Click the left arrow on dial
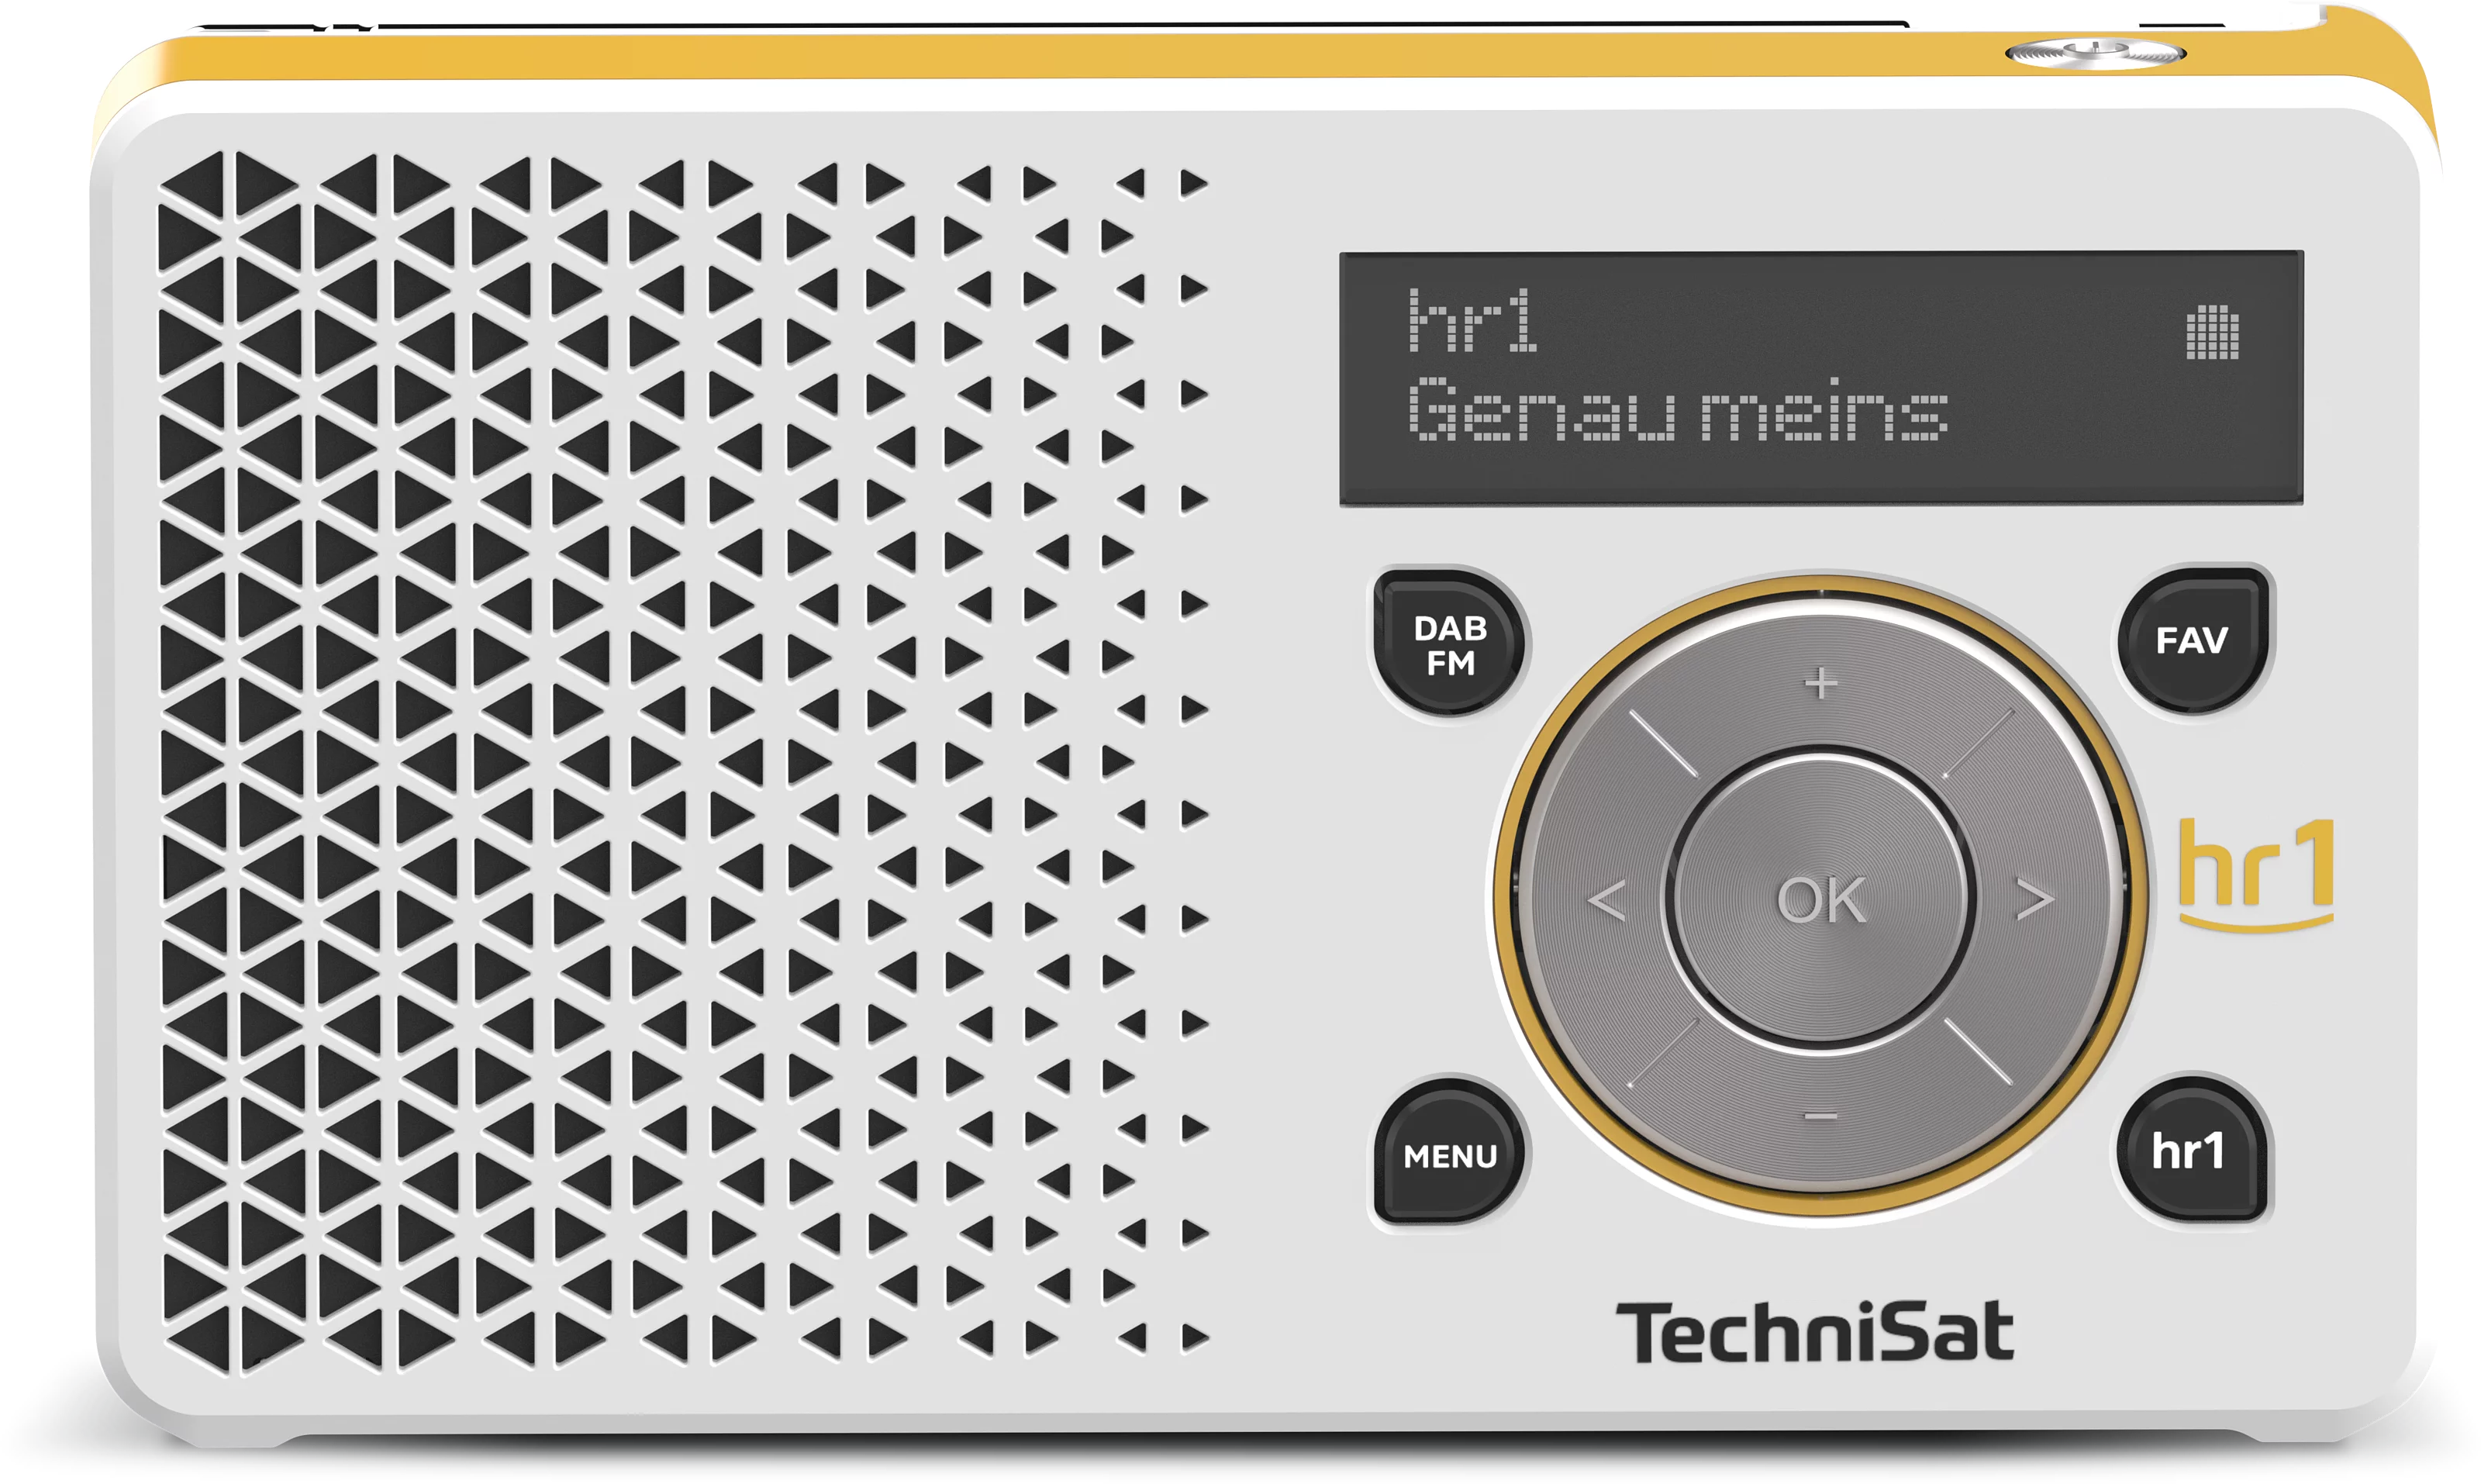Screen dimensions: 2481x1484 click(x=1607, y=900)
